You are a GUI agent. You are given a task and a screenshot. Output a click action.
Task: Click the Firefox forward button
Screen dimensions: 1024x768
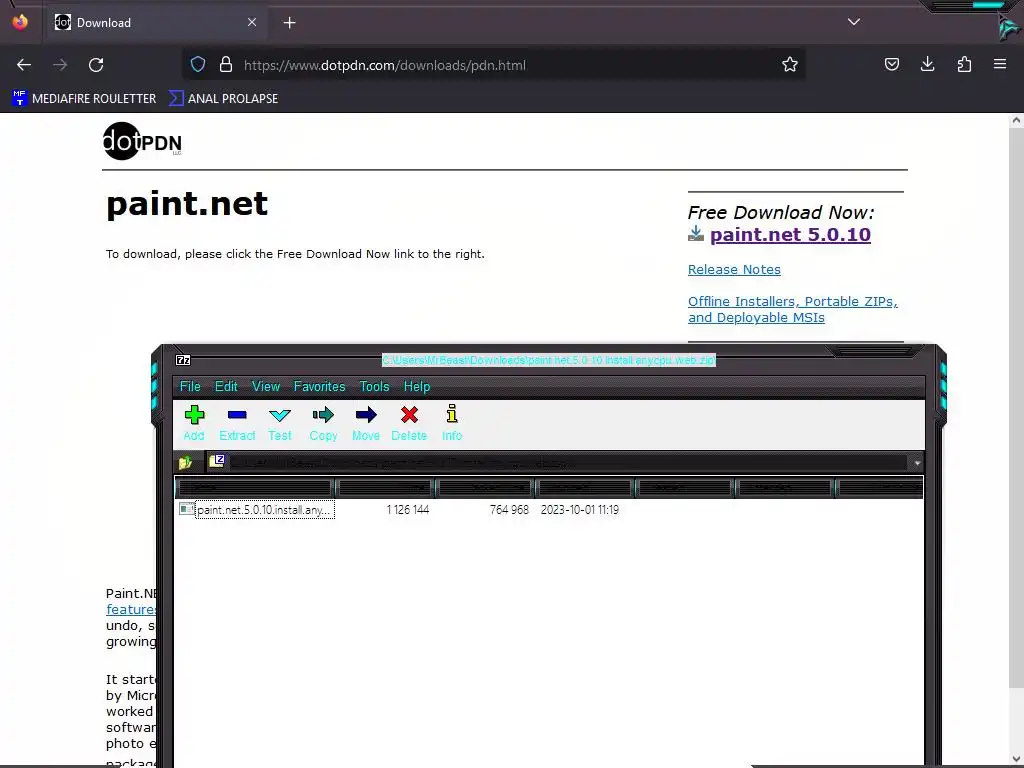[x=60, y=65]
